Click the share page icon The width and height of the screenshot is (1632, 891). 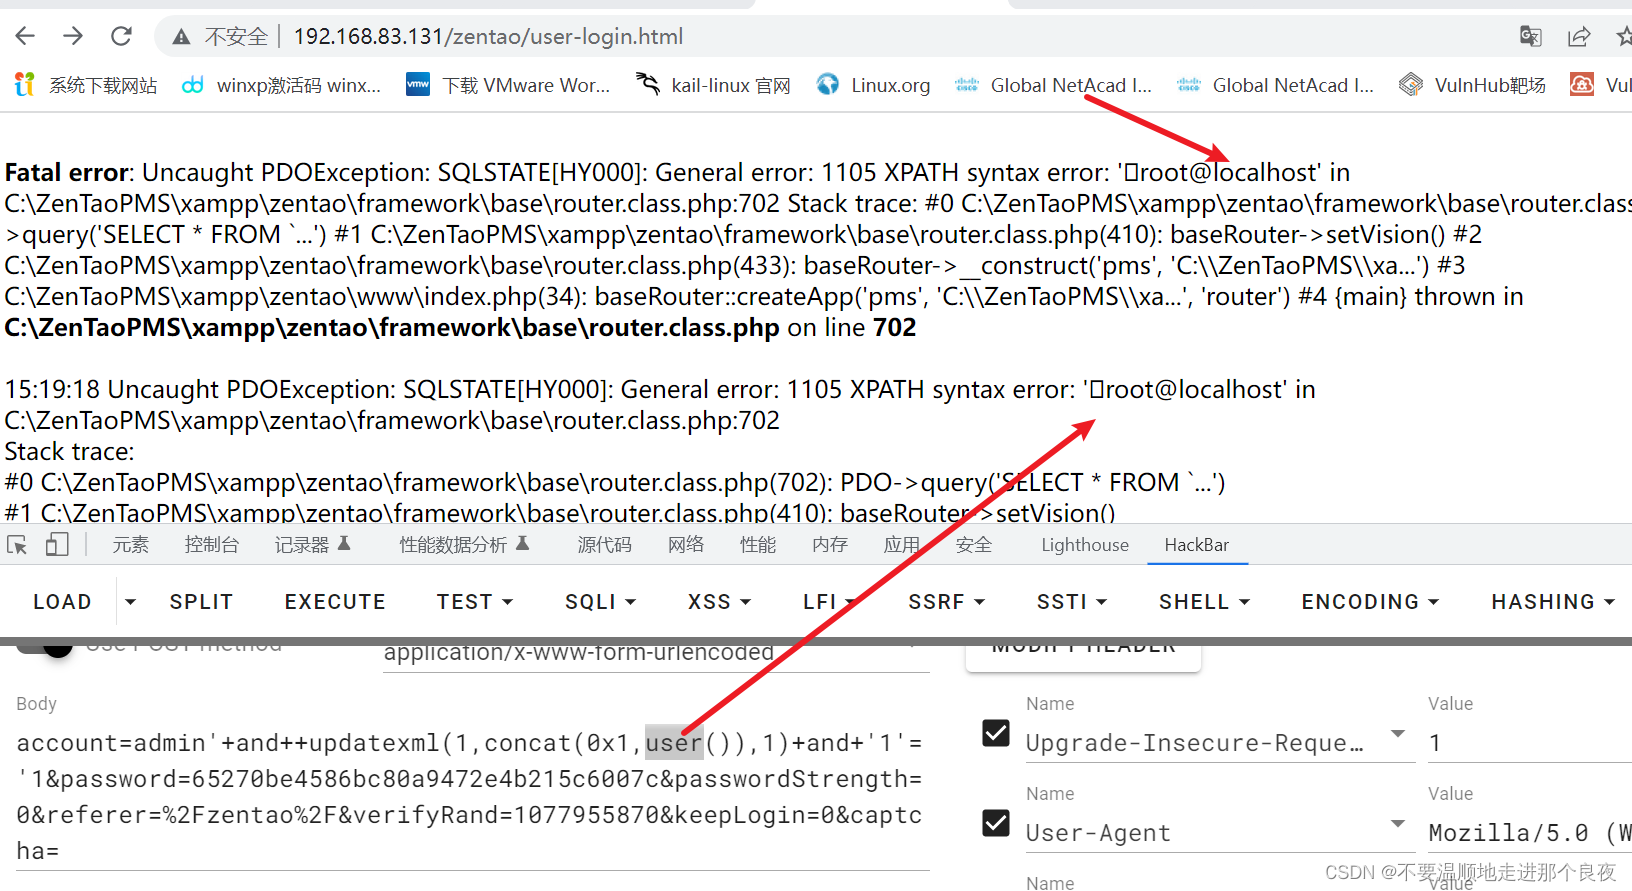click(1579, 37)
